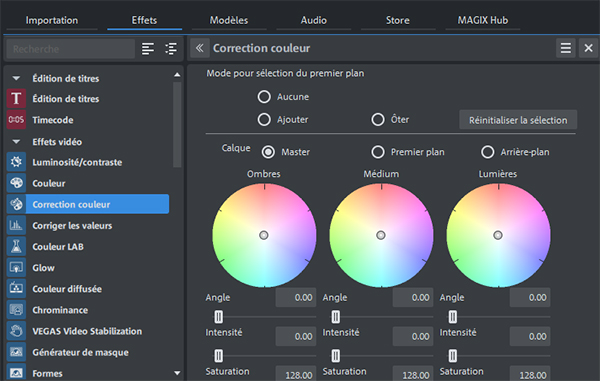Click the Ombres Intensité slider handle
The width and height of the screenshot is (600, 381).
click(x=218, y=356)
